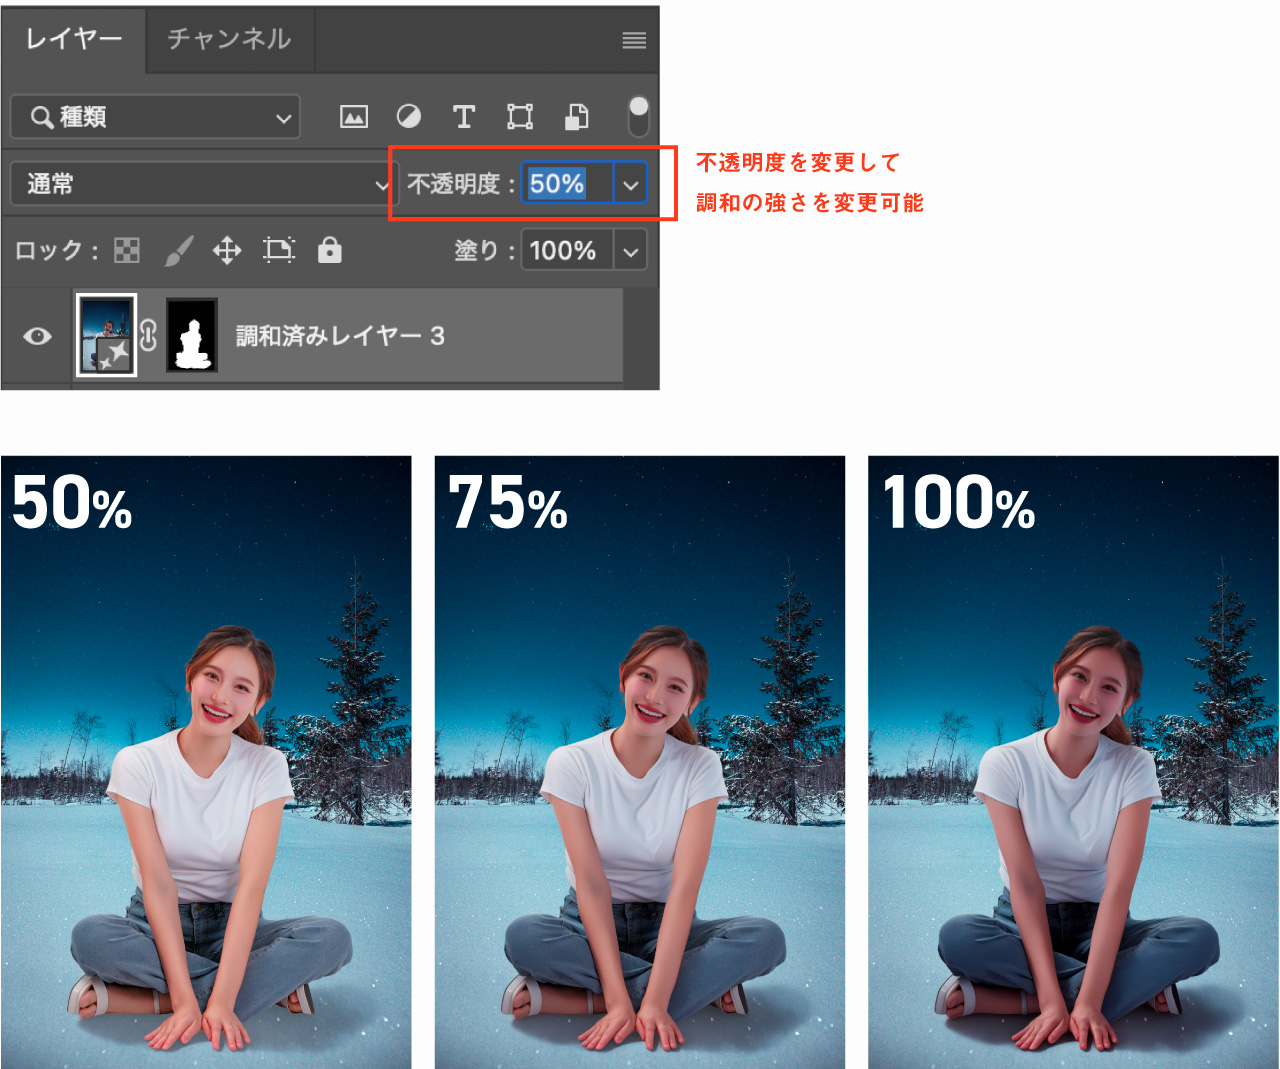Lock artboard nesting icon

pos(279,250)
